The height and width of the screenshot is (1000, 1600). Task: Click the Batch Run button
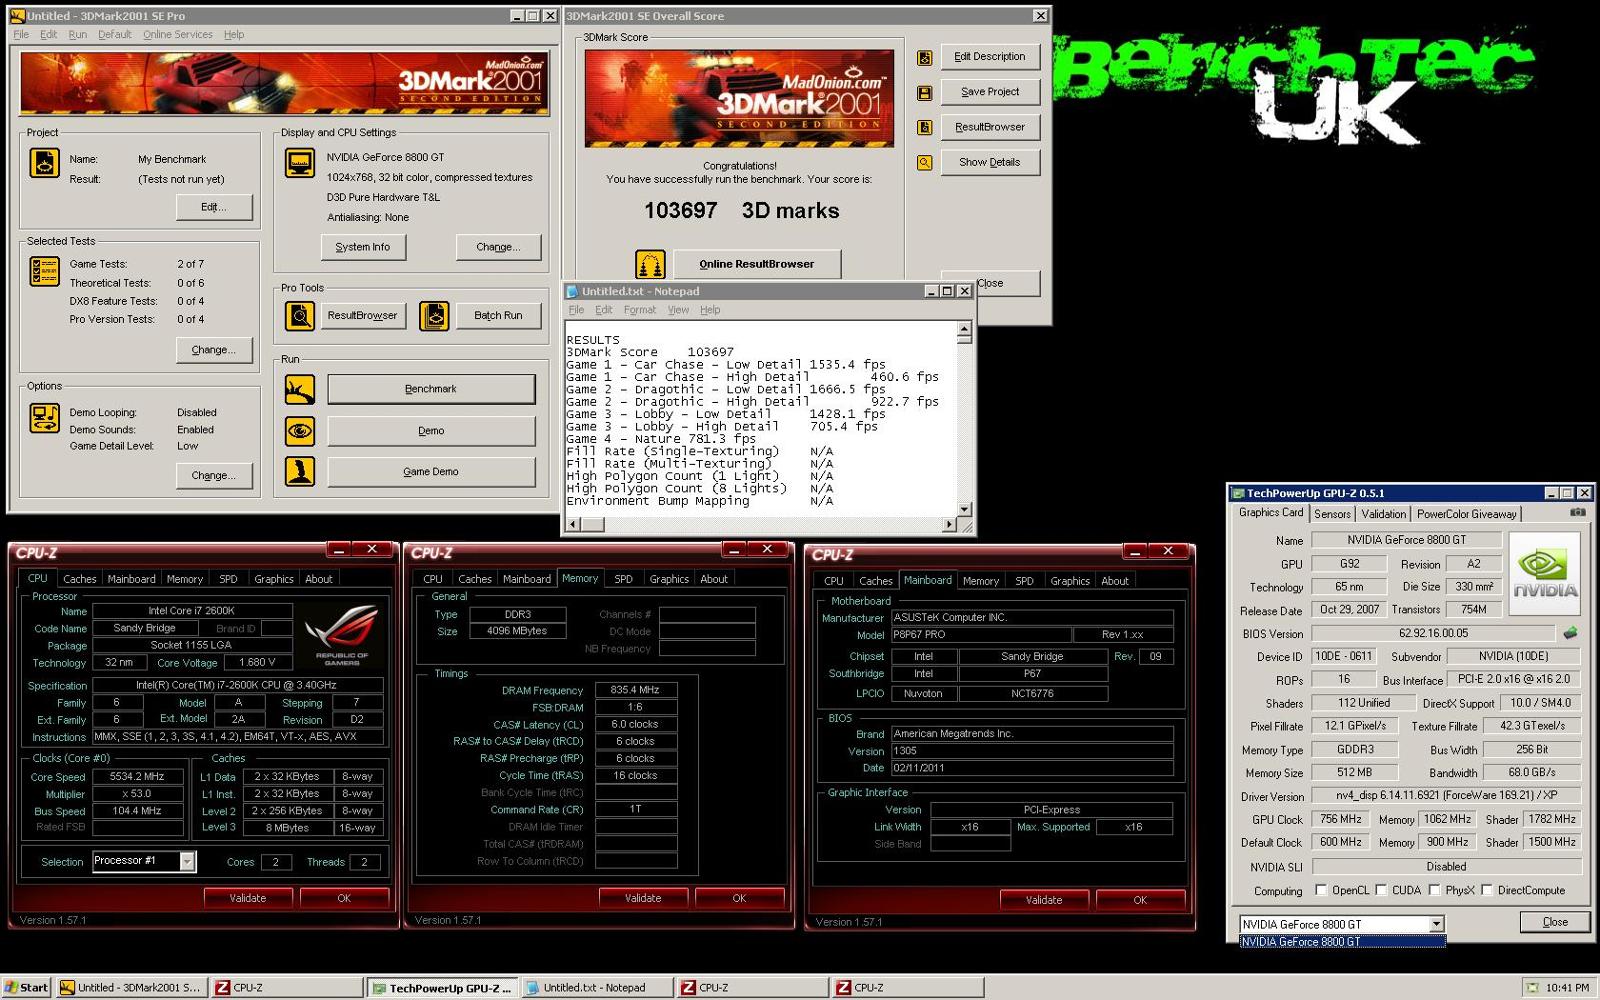point(498,316)
